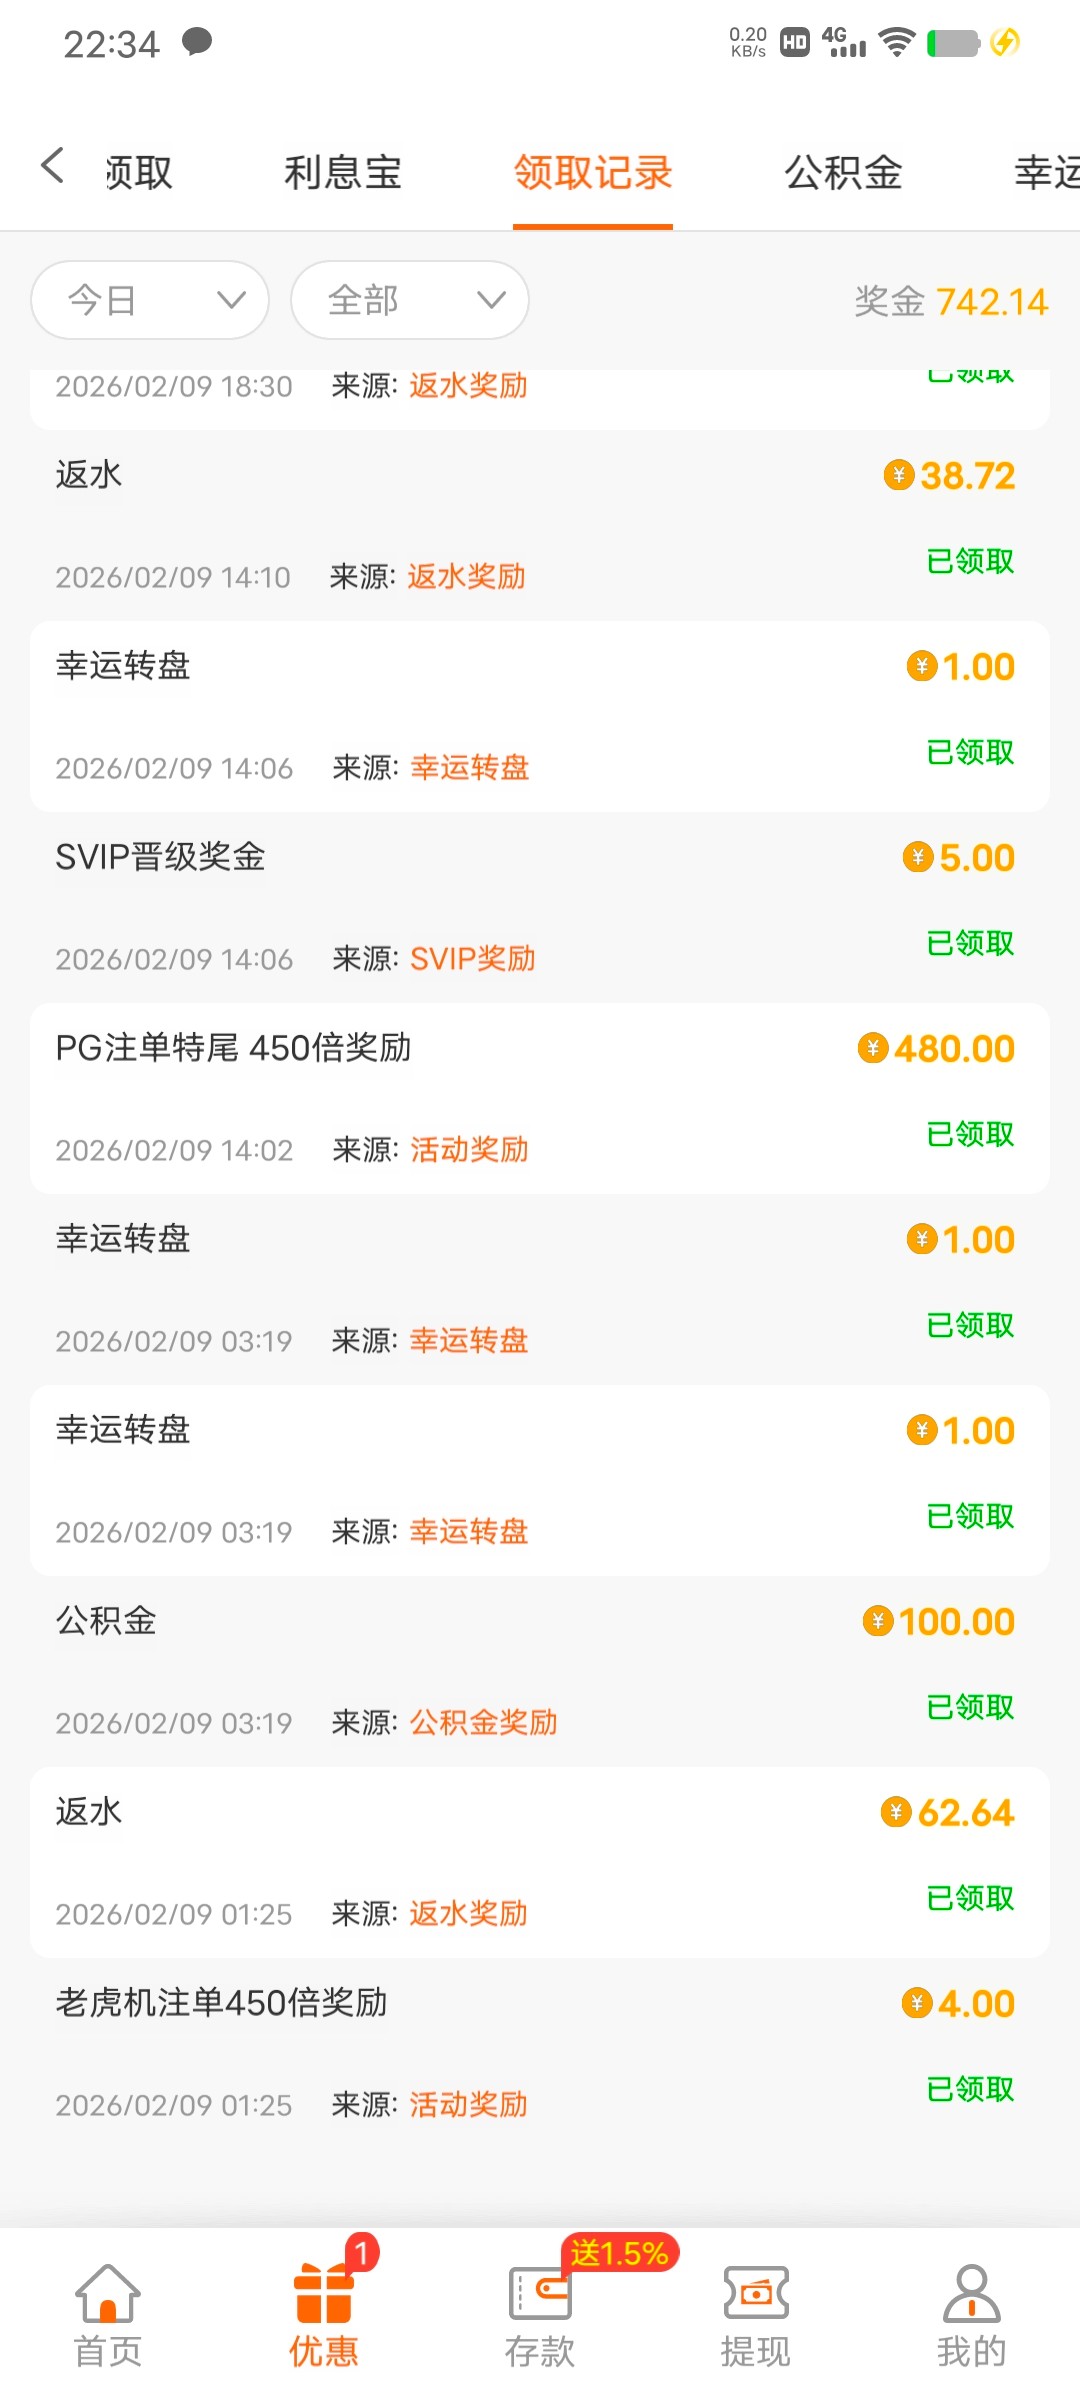This screenshot has height=2408, width=1080.
Task: Switch to the 利息宝 tab
Action: [x=343, y=173]
